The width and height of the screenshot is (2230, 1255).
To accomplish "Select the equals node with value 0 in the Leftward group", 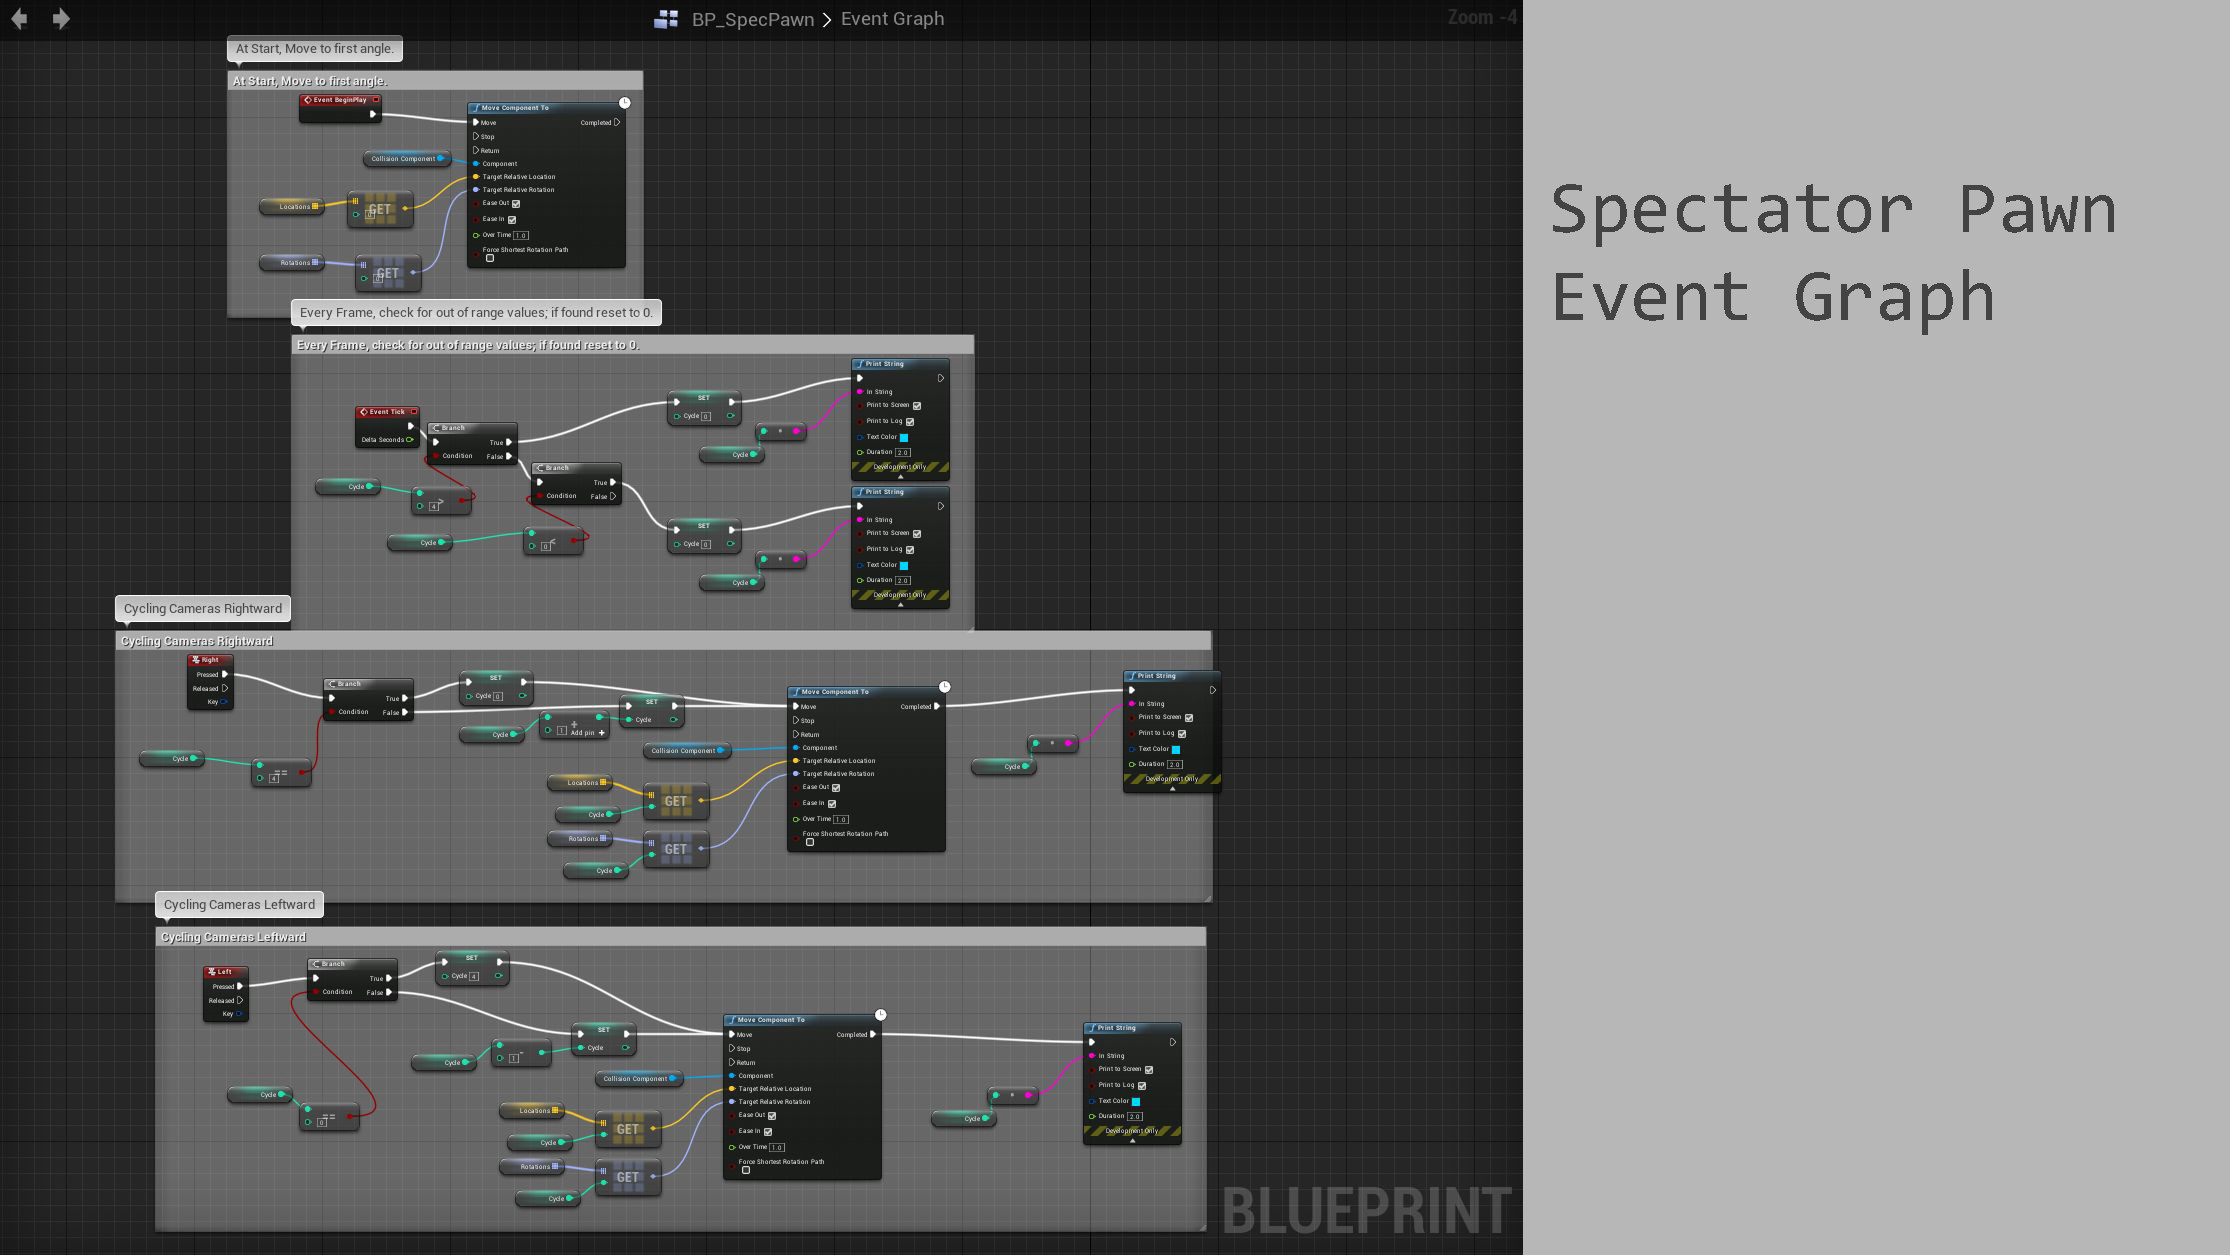I will [329, 1116].
